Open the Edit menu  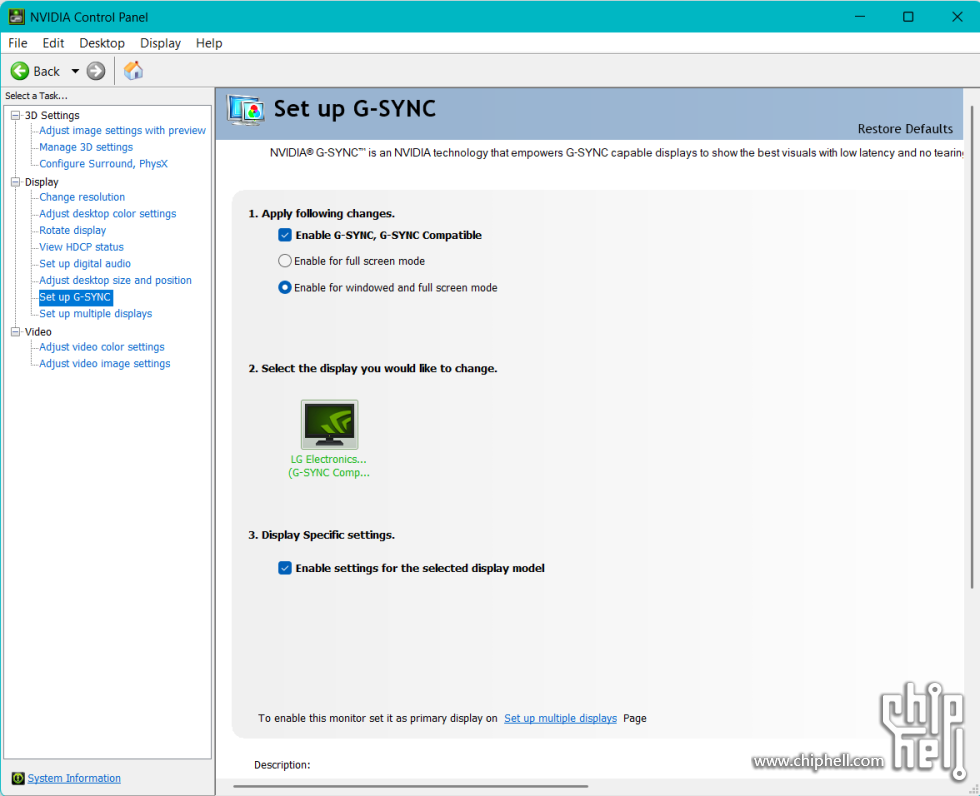(53, 43)
